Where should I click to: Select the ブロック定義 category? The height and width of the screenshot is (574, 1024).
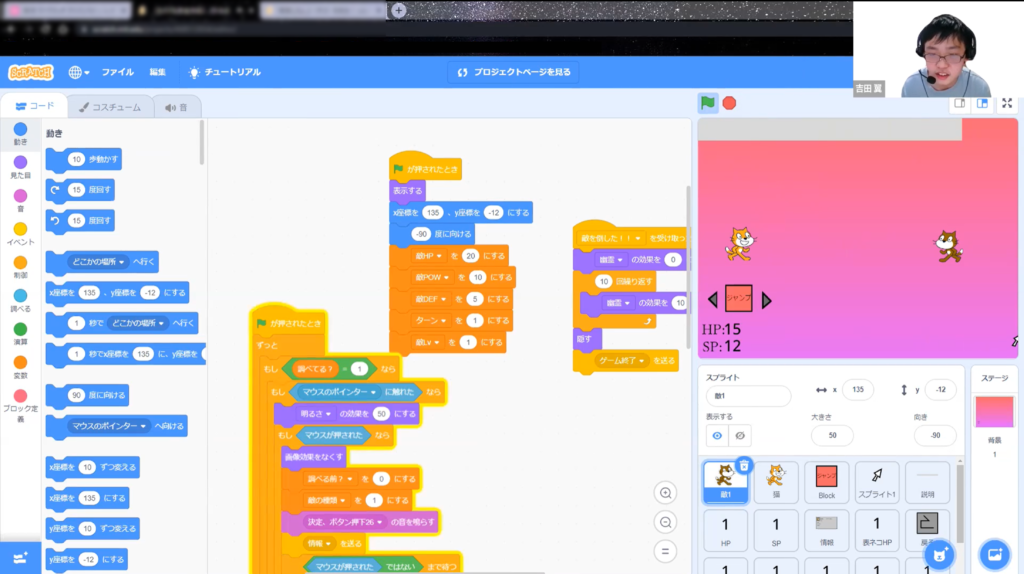(20, 405)
